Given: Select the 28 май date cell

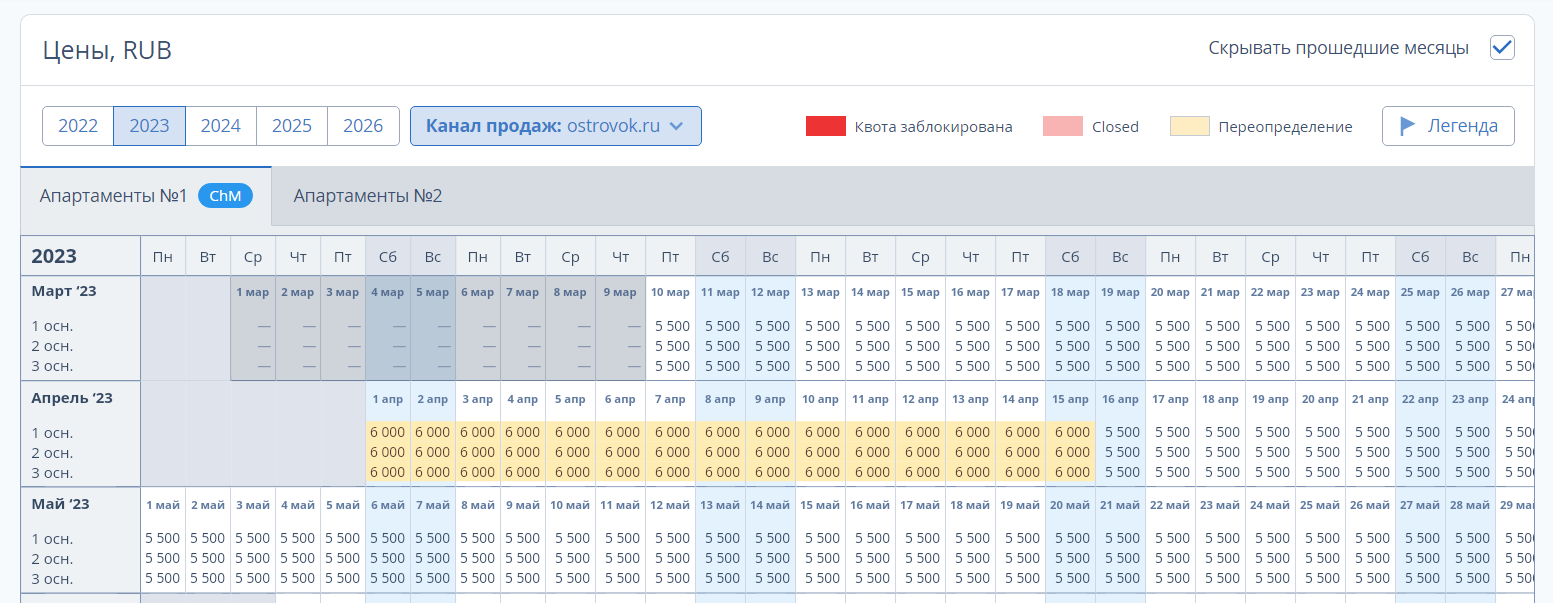Looking at the screenshot, I should (x=1471, y=504).
